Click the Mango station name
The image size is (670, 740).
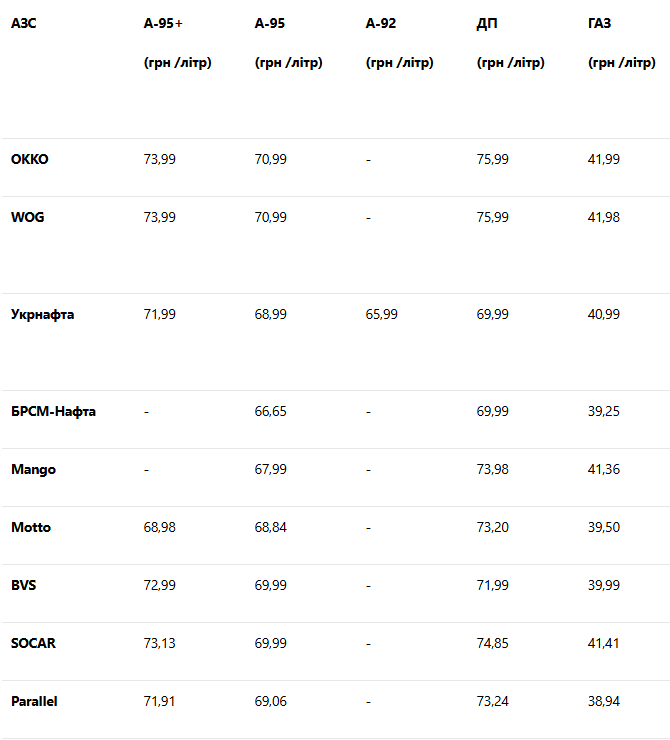coord(34,469)
